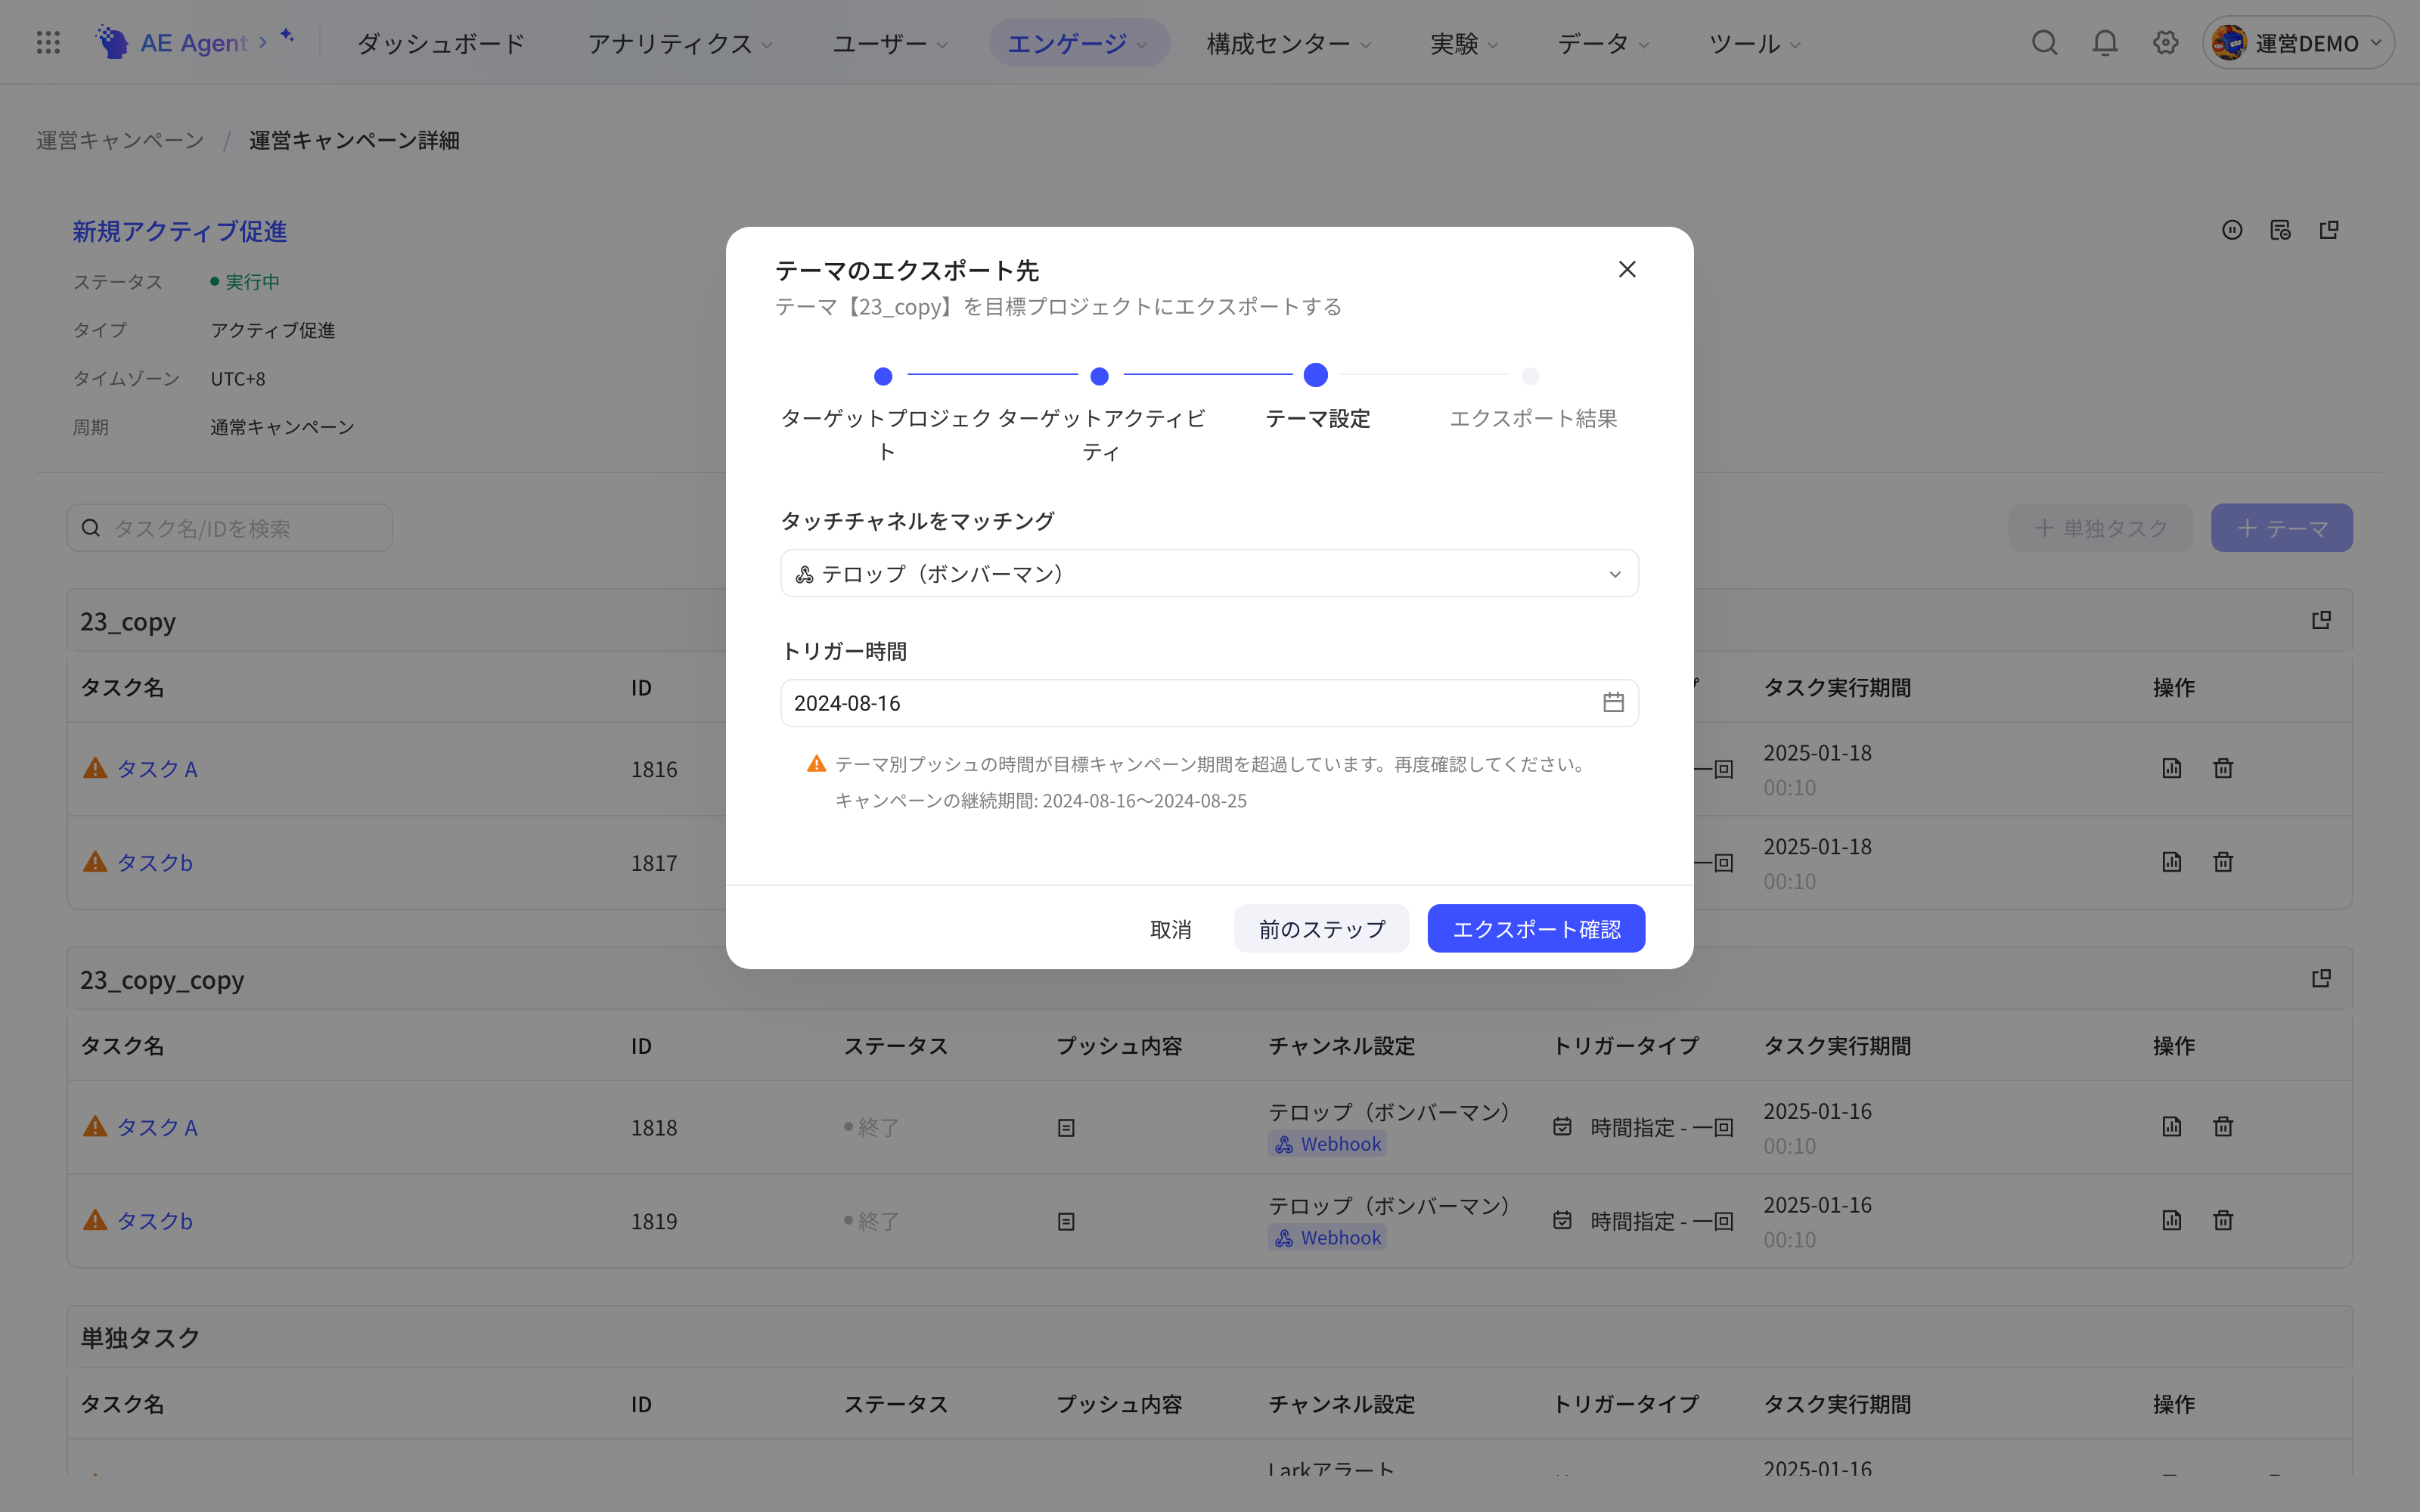Go back via 運営キャンペーン breadcrumb
The image size is (2420, 1512).
[120, 140]
